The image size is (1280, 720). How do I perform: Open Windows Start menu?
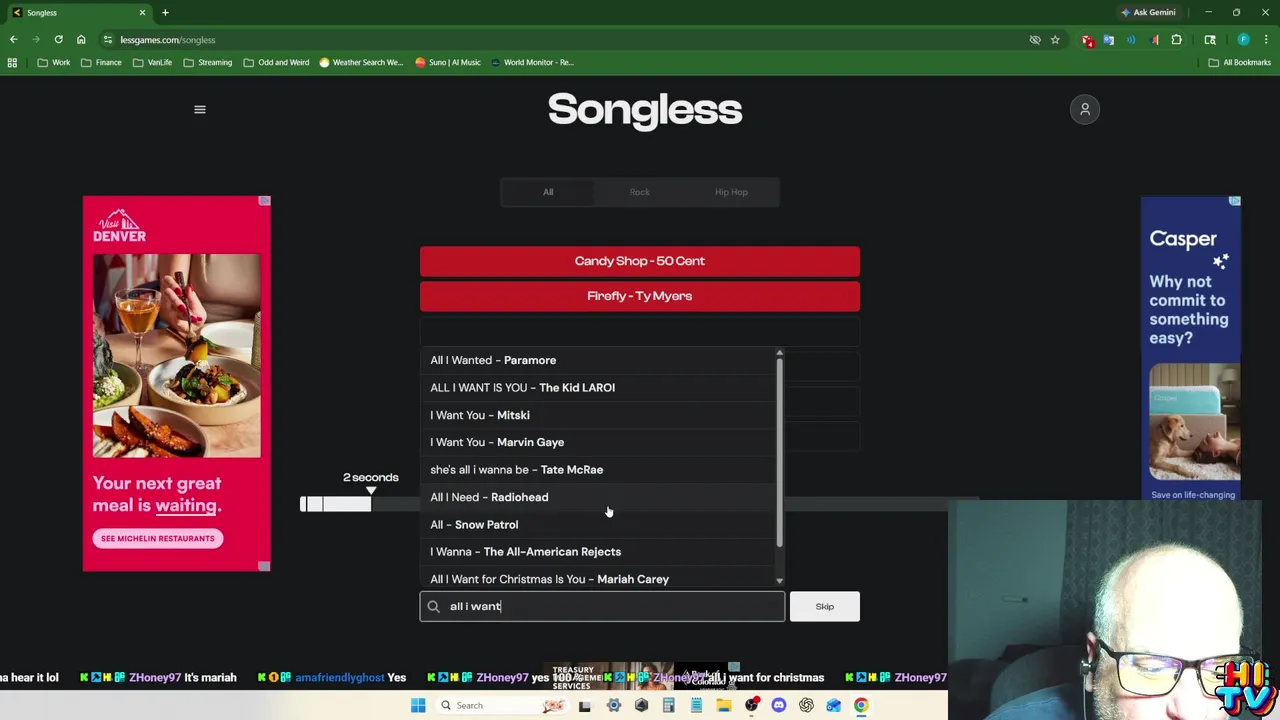click(418, 705)
